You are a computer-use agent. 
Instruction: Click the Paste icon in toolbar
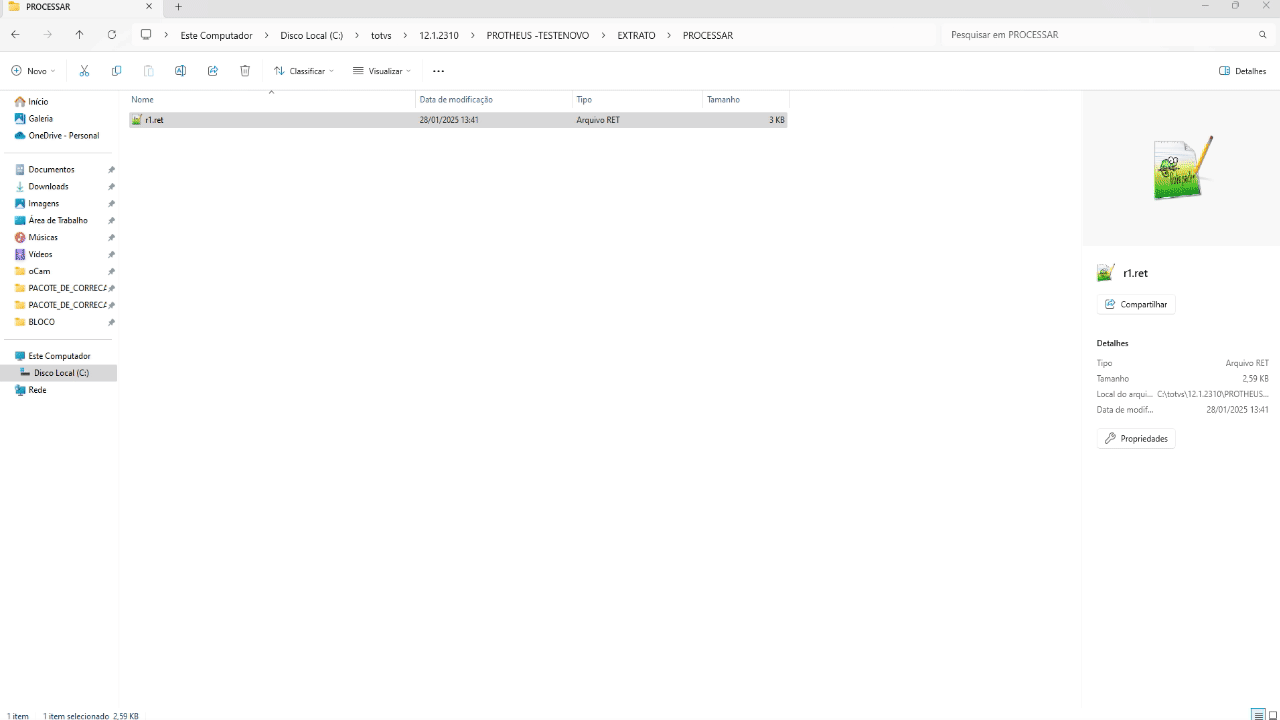[x=148, y=71]
